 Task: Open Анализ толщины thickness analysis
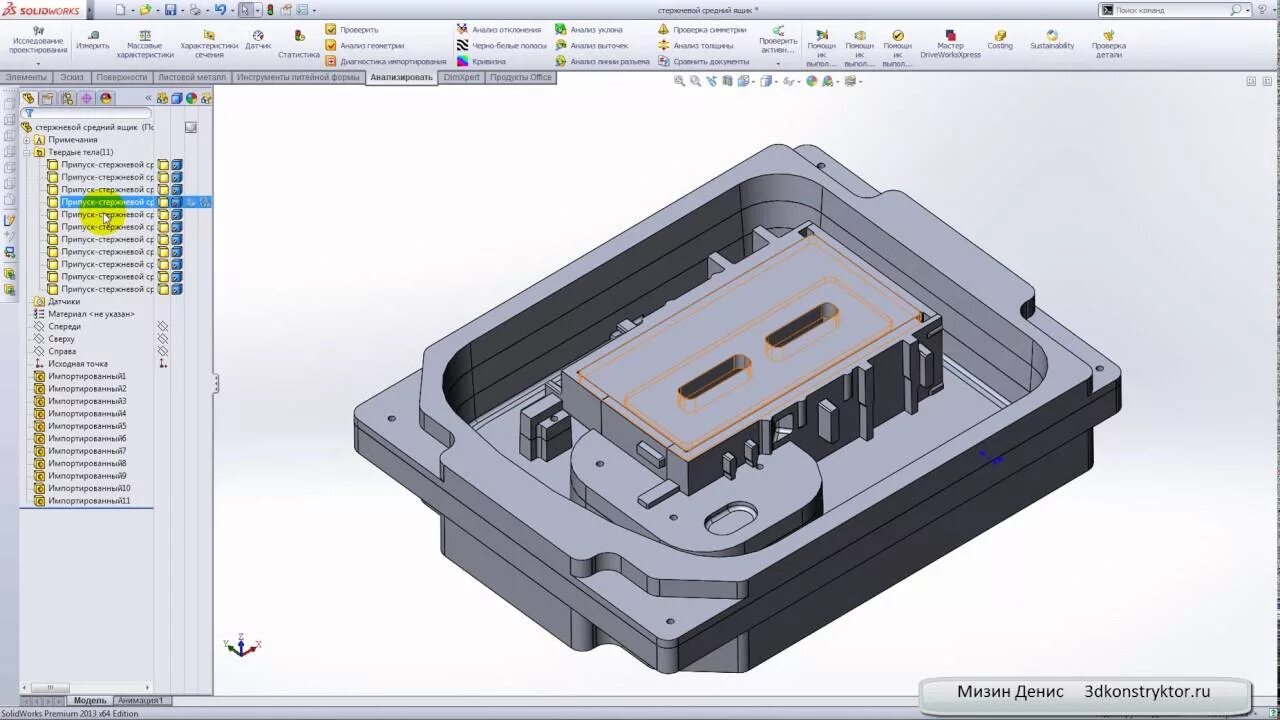click(x=695, y=45)
